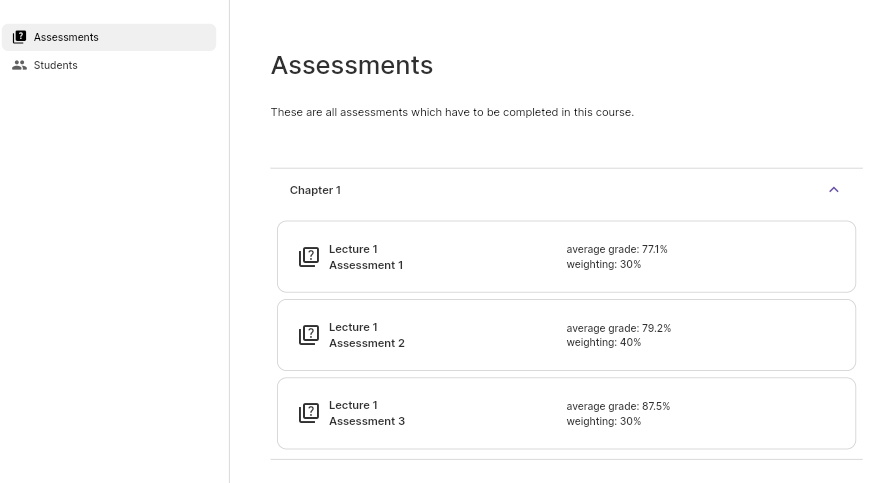This screenshot has height=483, width=881.
Task: Collapse Chapter 1 using the chevron arrow
Action: [833, 190]
